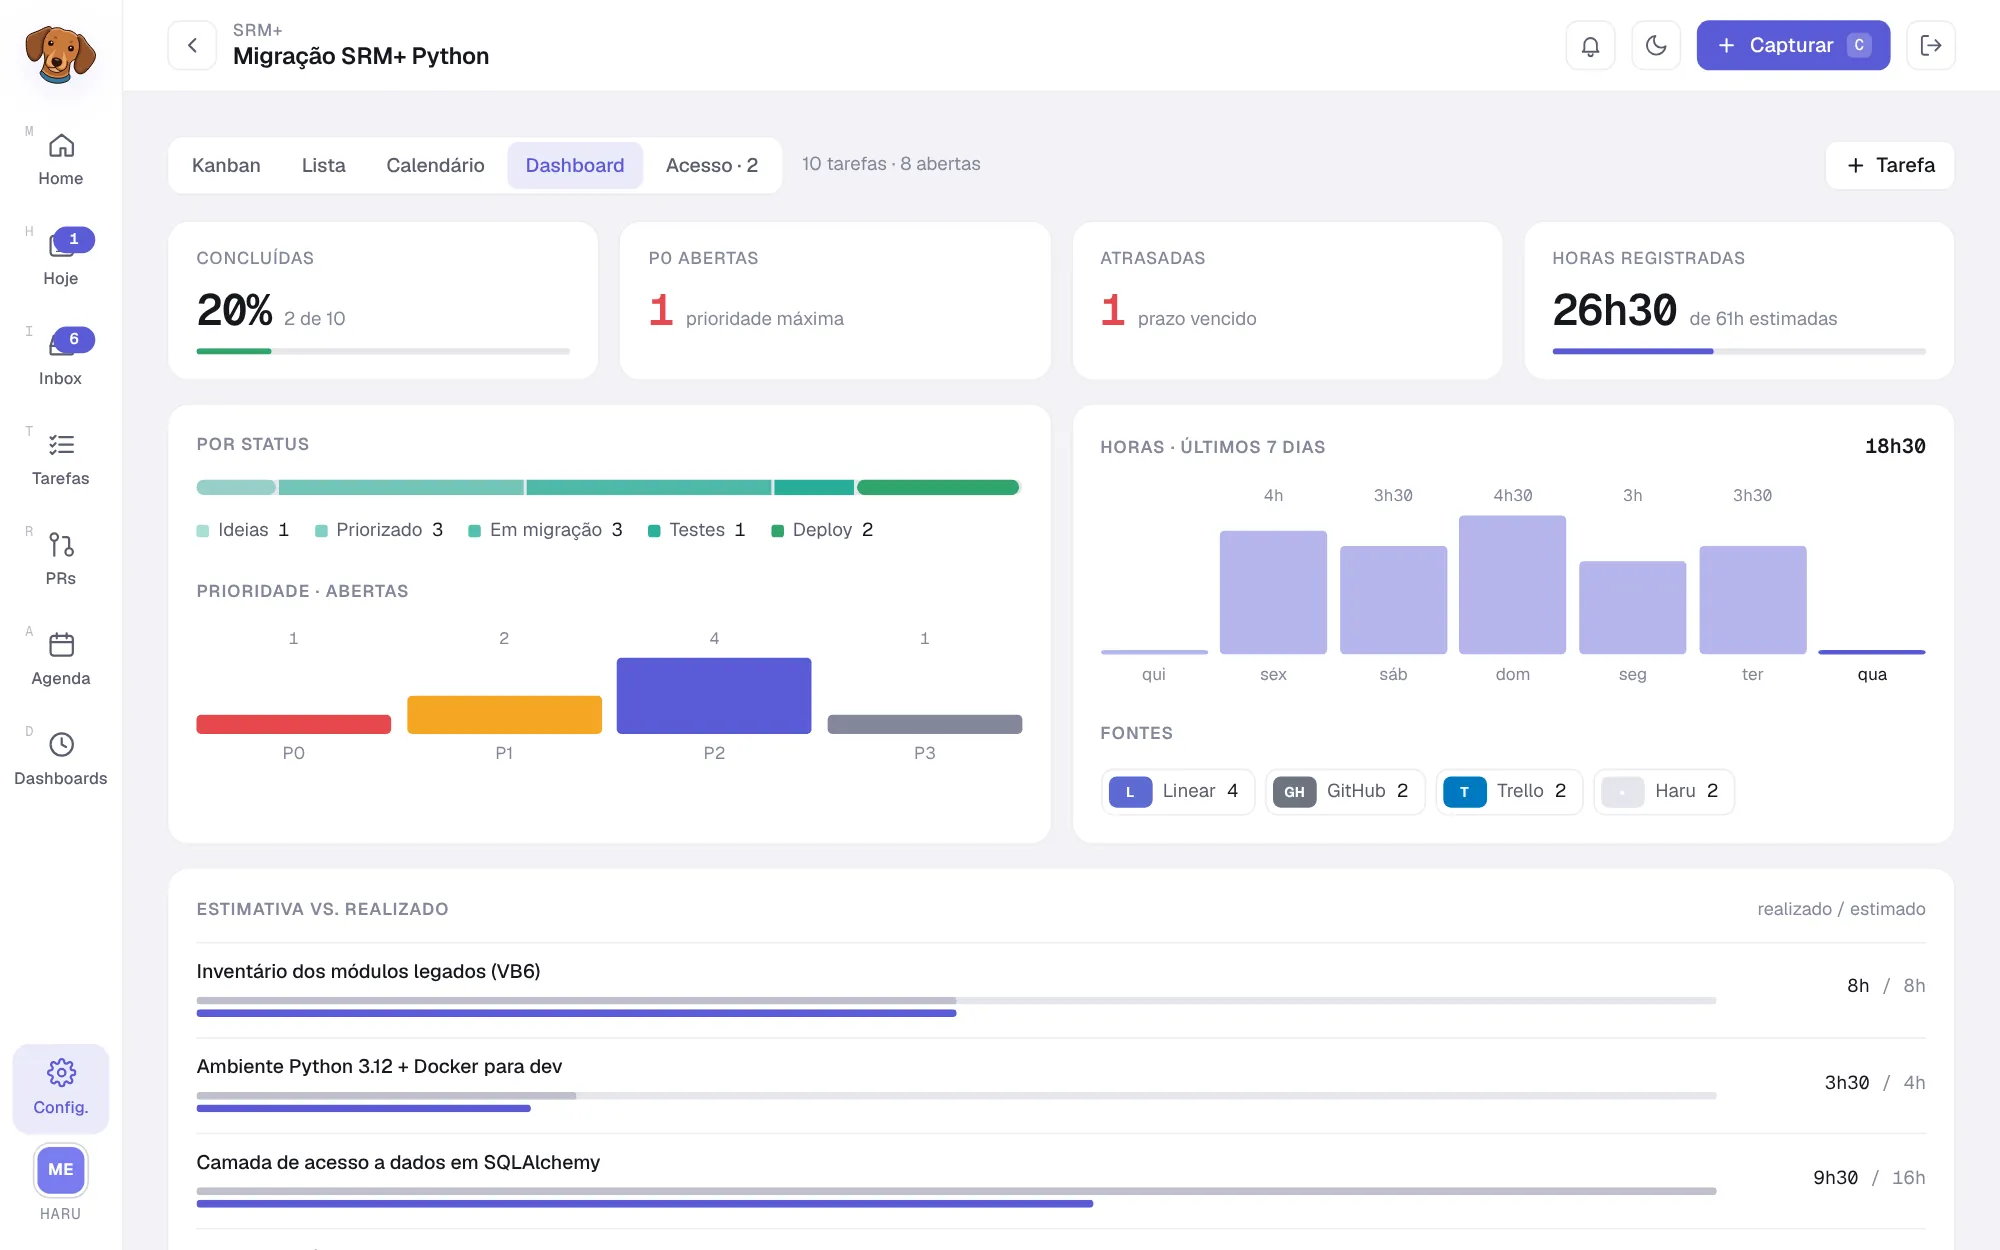2000x1250 pixels.
Task: Open Dashboards in the sidebar
Action: (61, 760)
